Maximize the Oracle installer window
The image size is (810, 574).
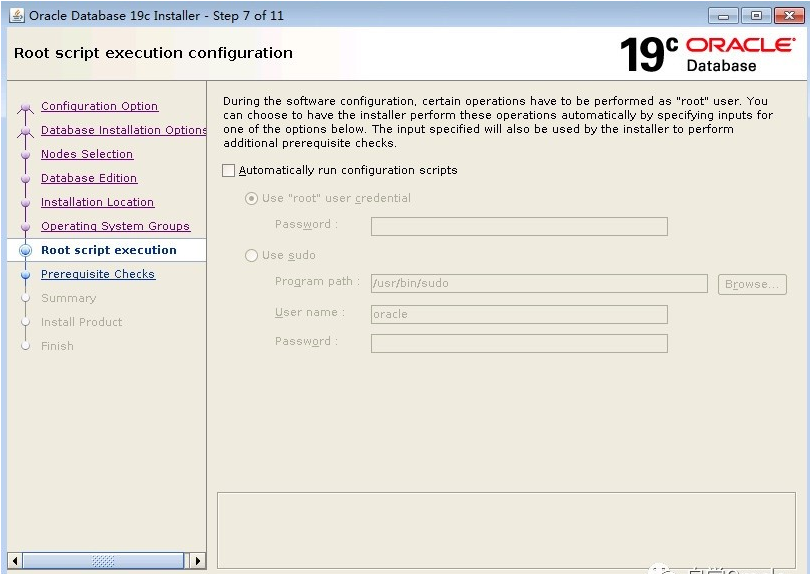coord(756,15)
